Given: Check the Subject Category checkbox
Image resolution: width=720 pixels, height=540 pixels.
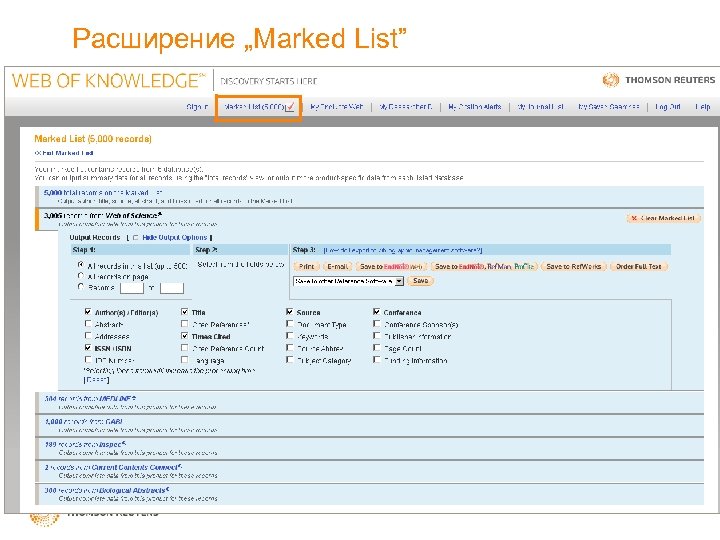Looking at the screenshot, I should pos(290,360).
